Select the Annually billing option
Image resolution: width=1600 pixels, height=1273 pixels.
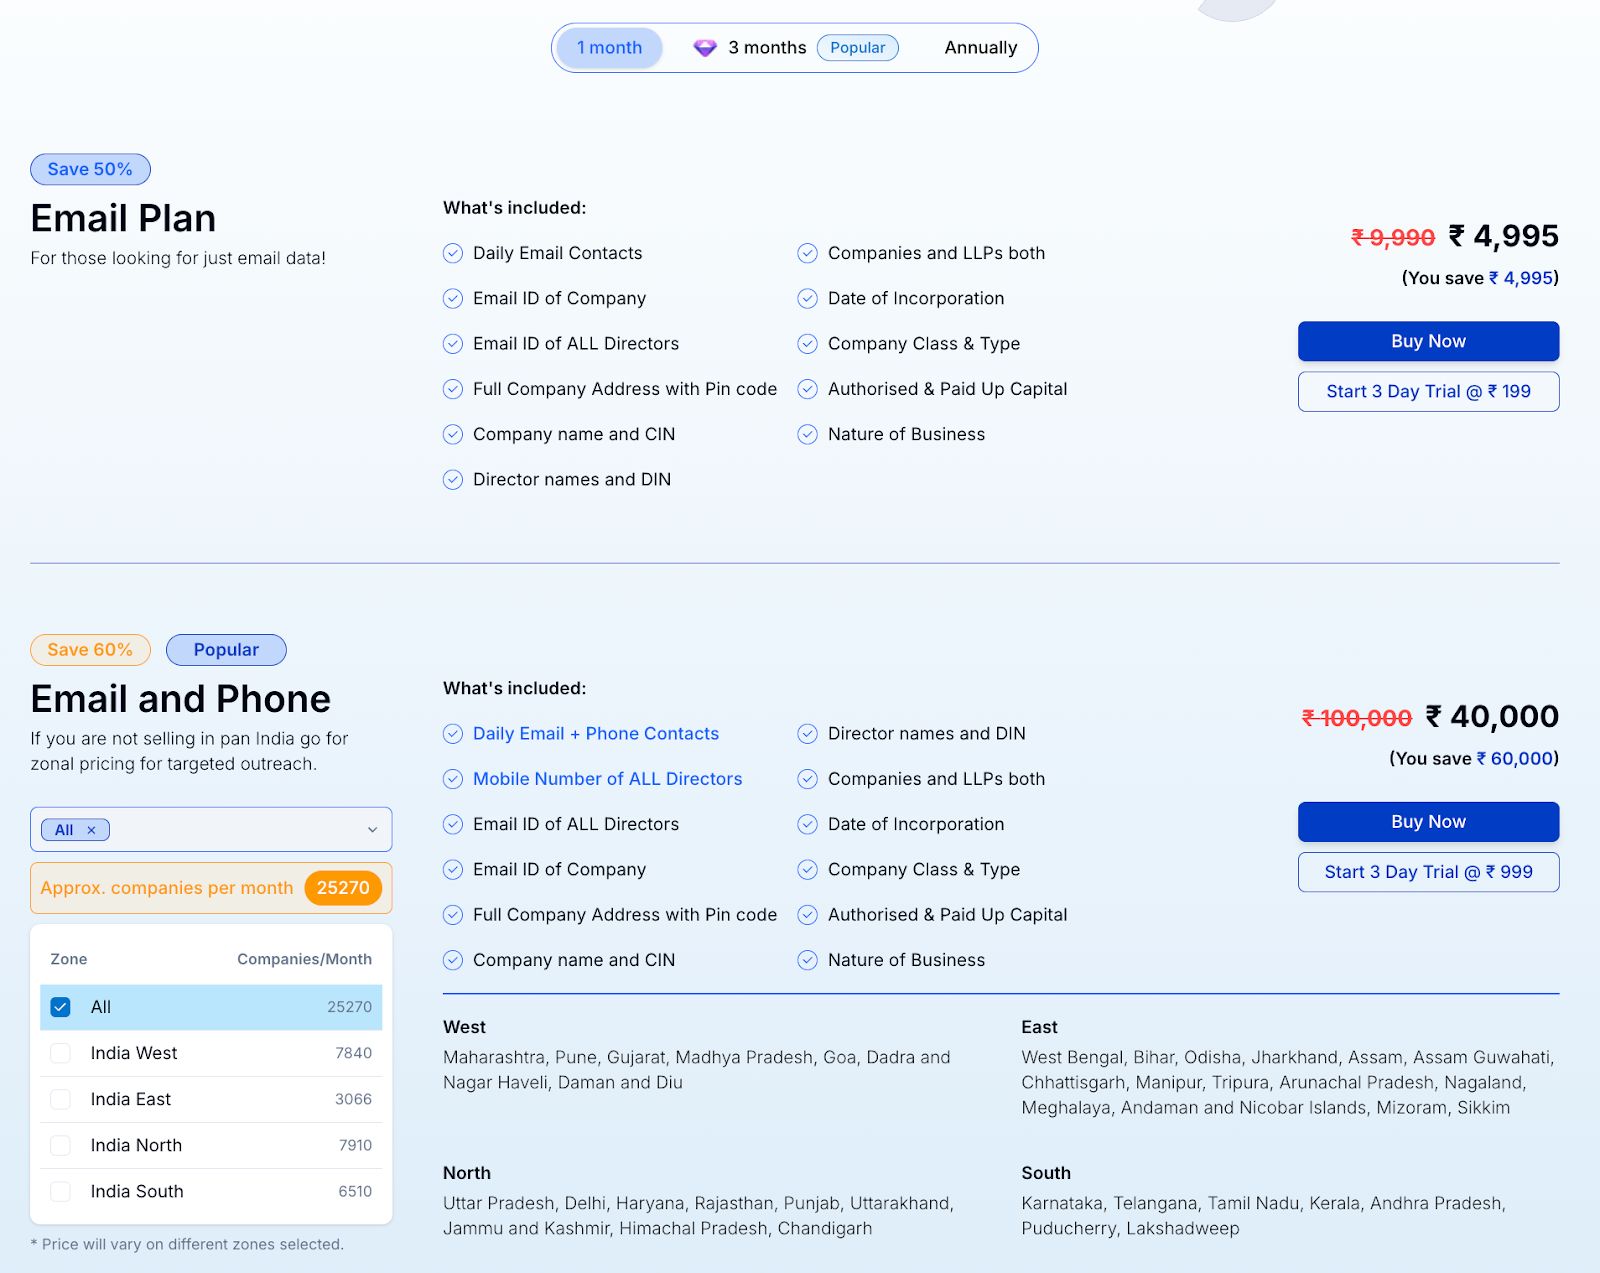pos(980,48)
